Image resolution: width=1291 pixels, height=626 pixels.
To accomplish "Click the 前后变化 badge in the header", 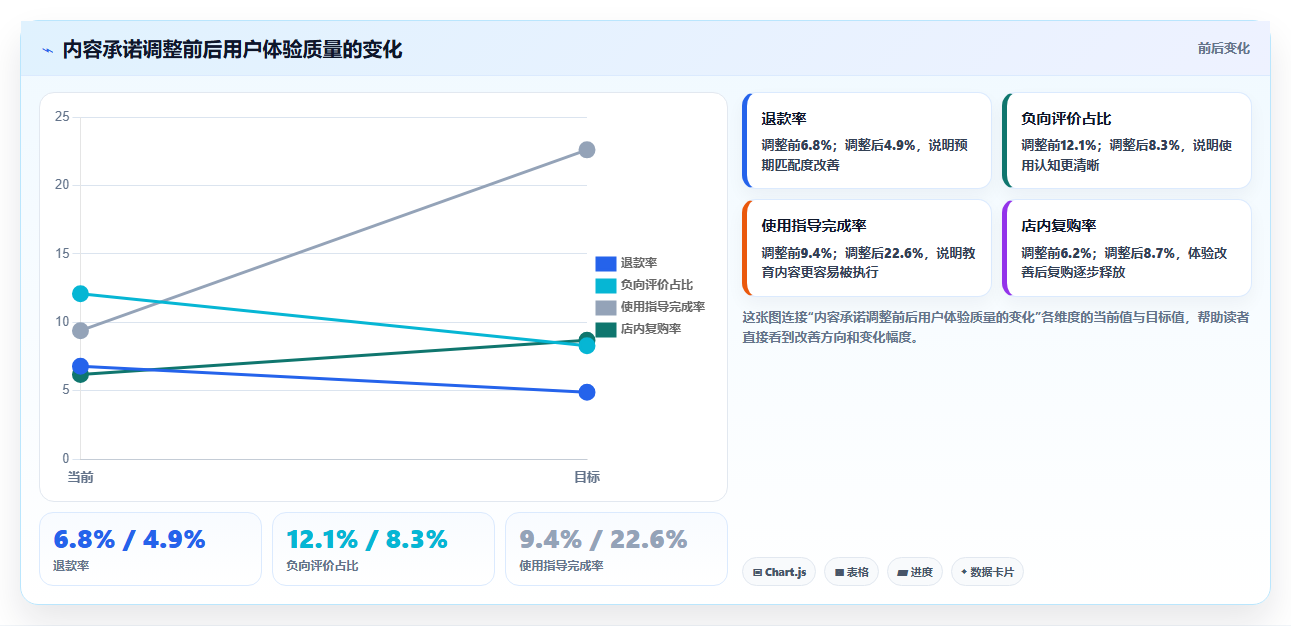I will pyautogui.click(x=1223, y=49).
